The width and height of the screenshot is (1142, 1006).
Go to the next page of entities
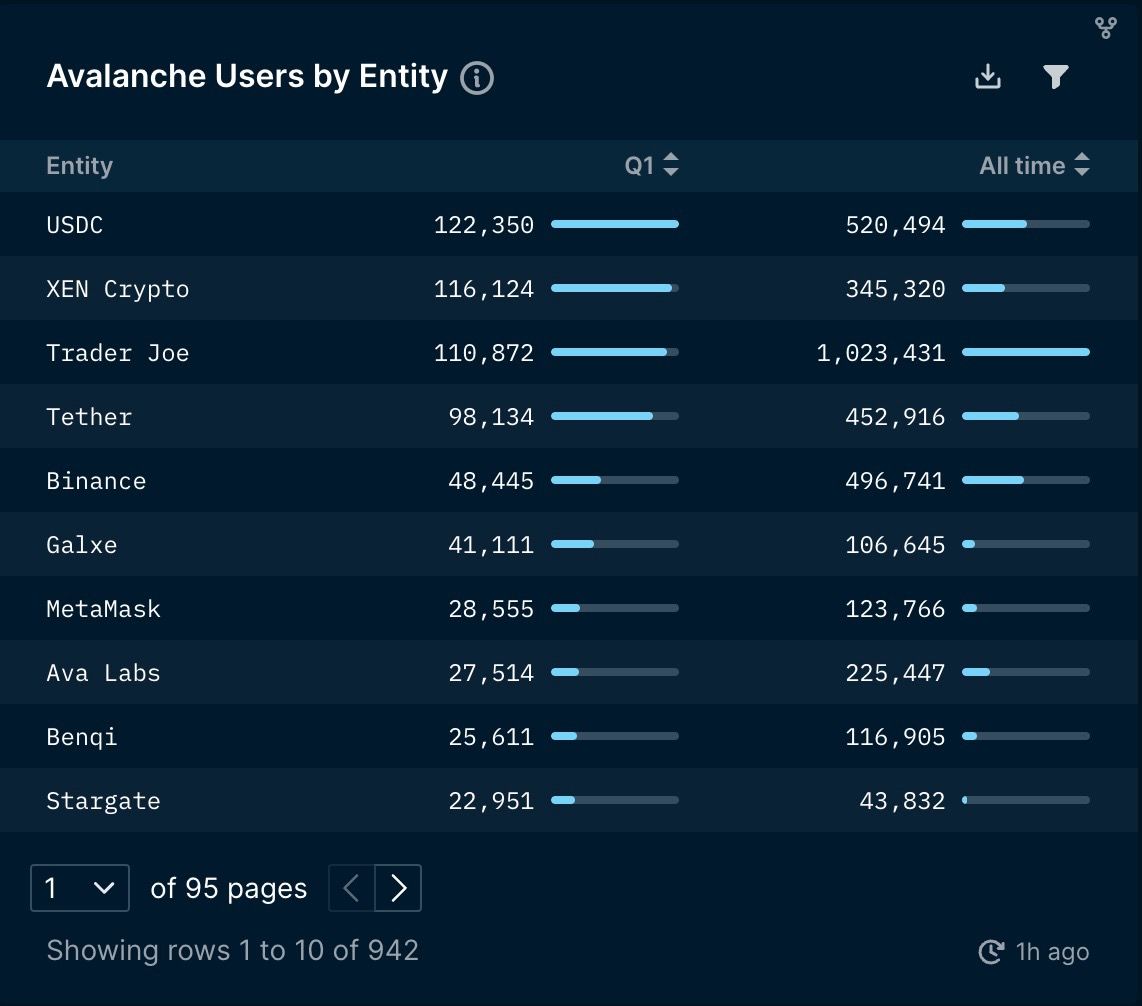[399, 888]
